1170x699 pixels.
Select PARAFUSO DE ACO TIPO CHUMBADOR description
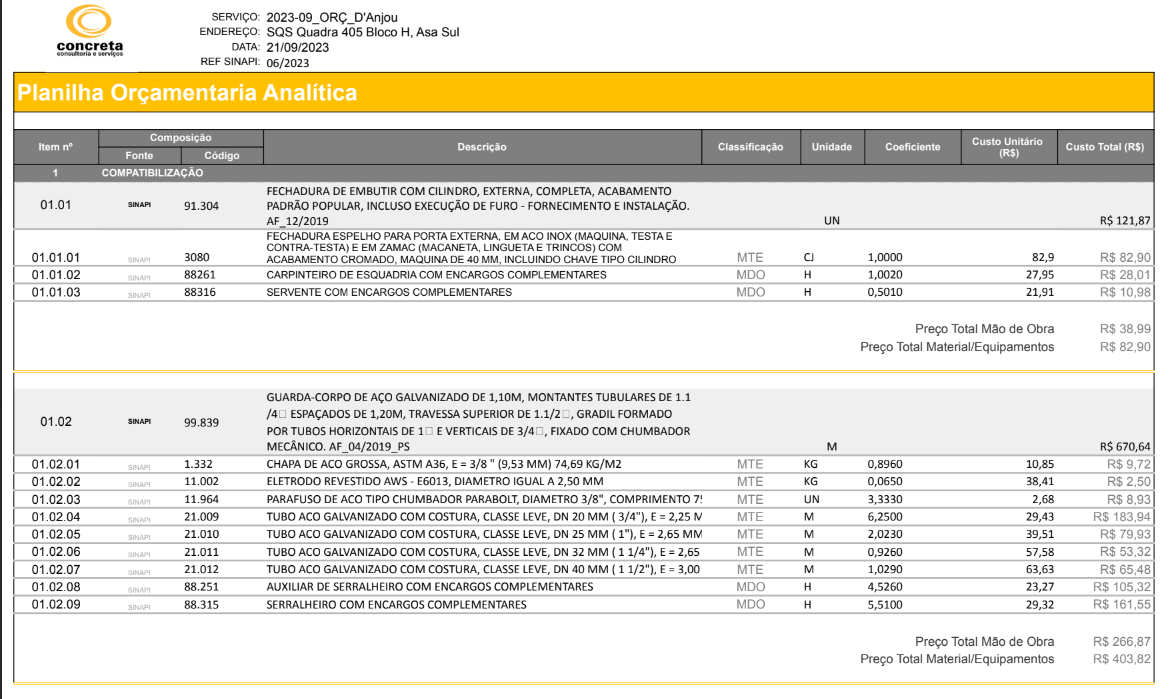pyautogui.click(x=484, y=500)
